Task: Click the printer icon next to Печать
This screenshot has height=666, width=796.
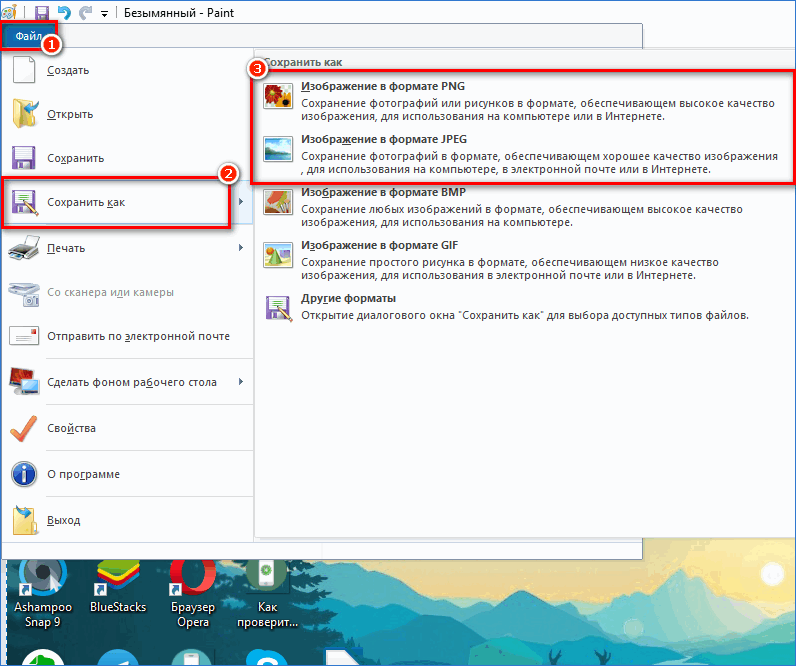Action: pos(24,248)
